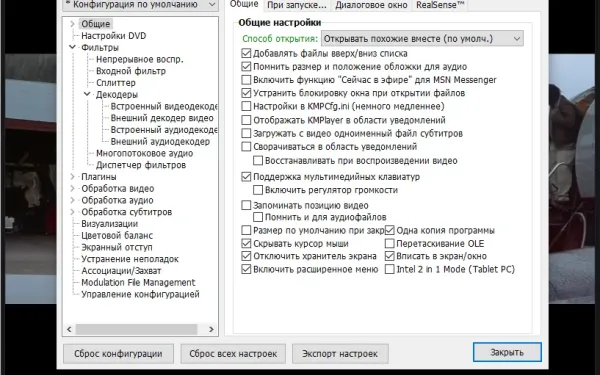Image resolution: width=600 pixels, height=375 pixels.
Task: Toggle Поддержка мультимедийных клавиатур checkbox
Action: 246,177
